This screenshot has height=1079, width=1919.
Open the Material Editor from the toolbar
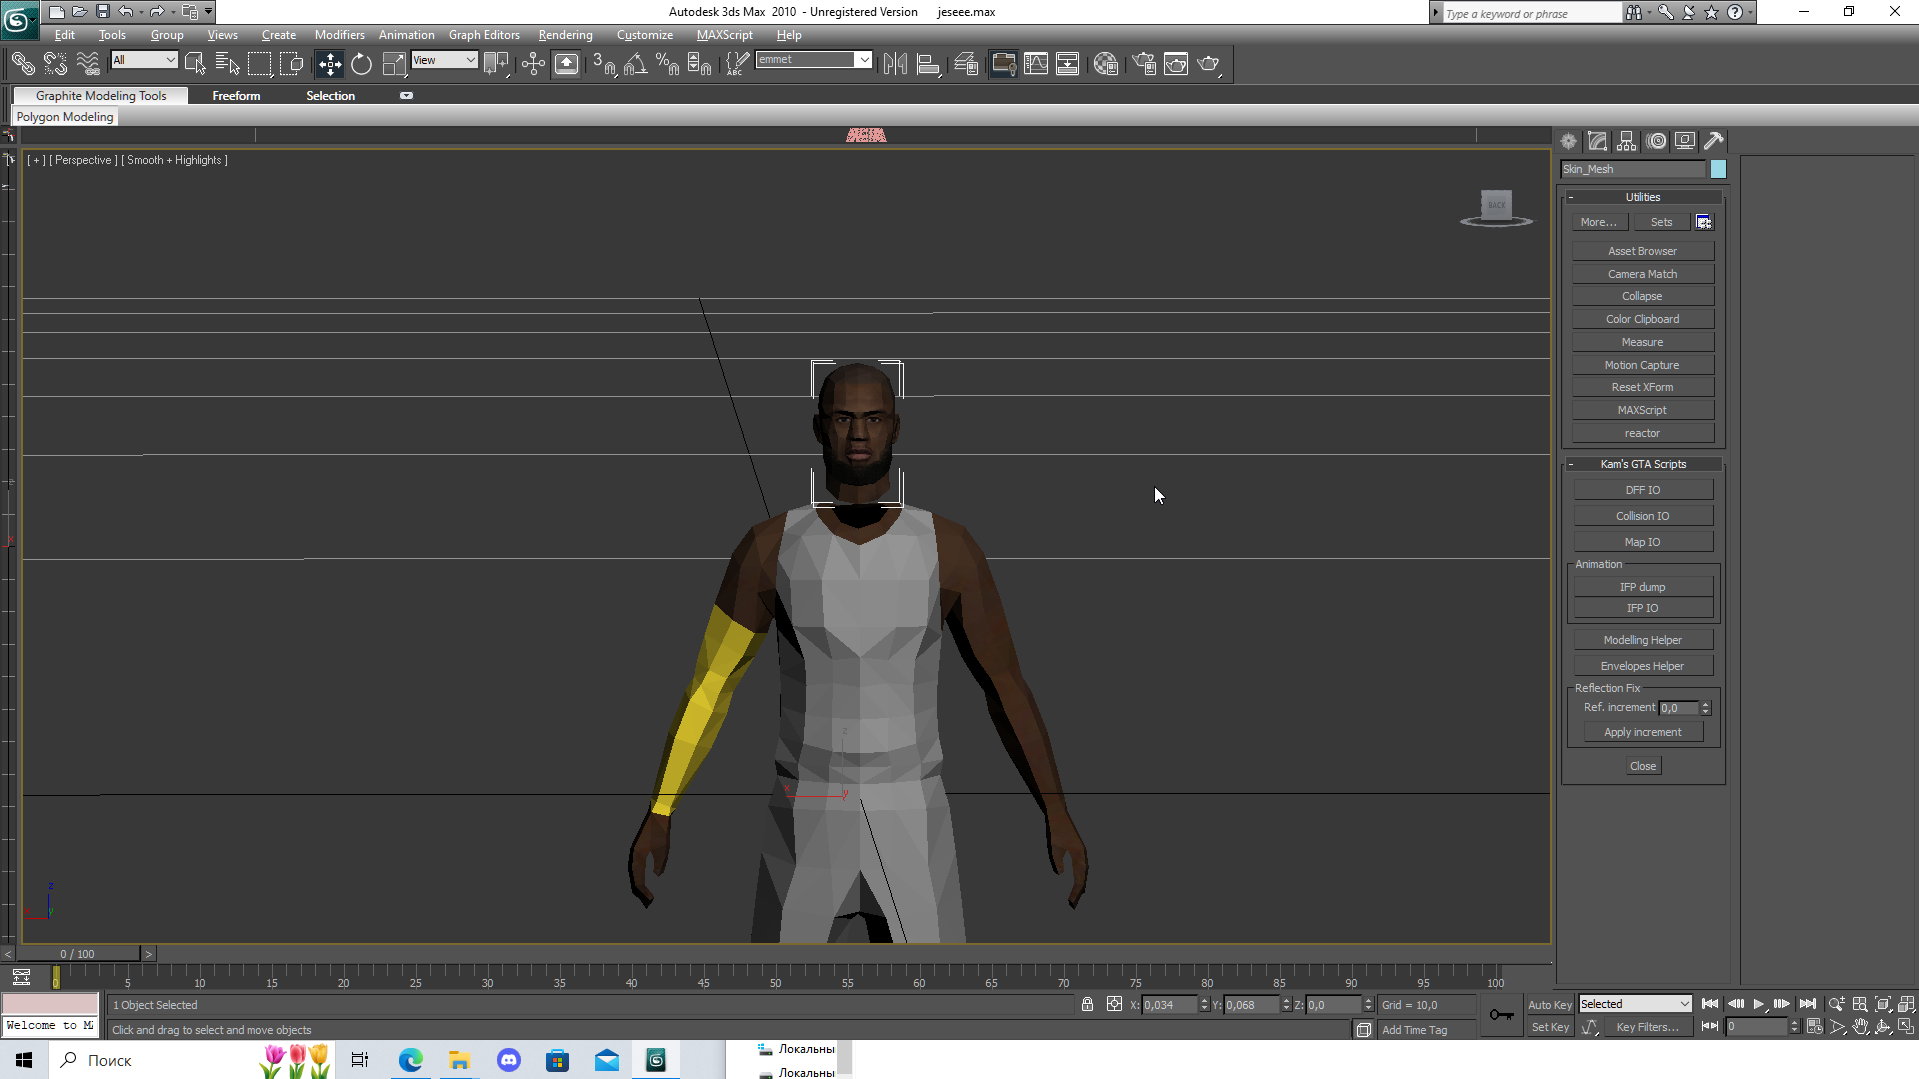pyautogui.click(x=1105, y=64)
